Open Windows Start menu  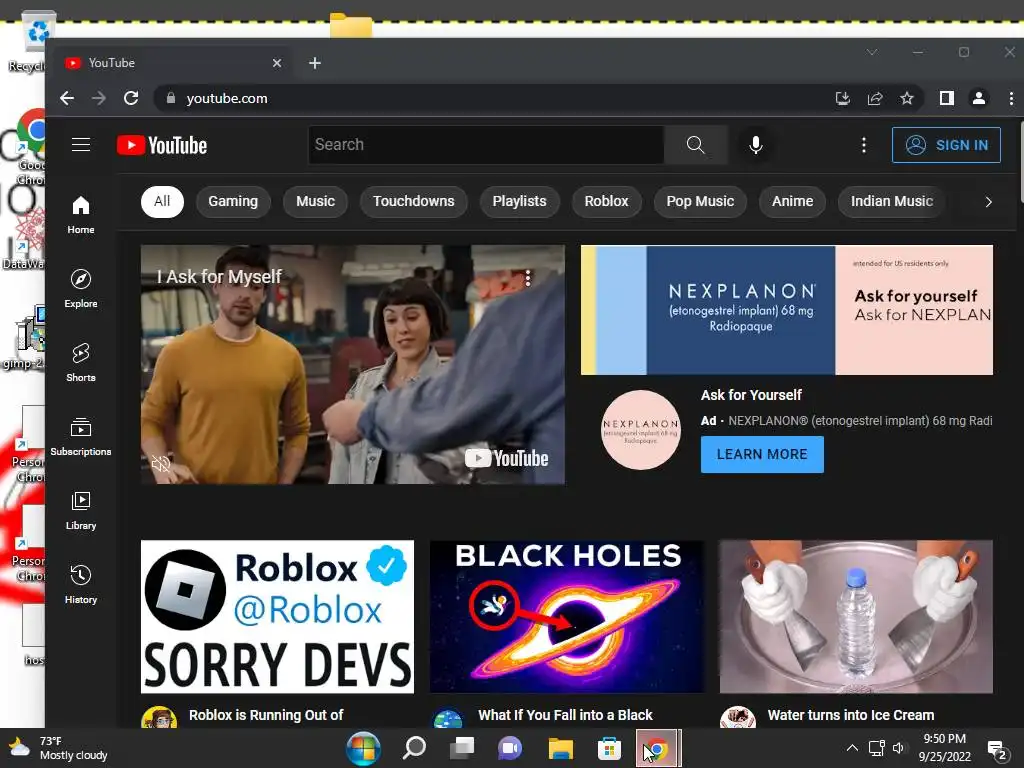click(363, 748)
